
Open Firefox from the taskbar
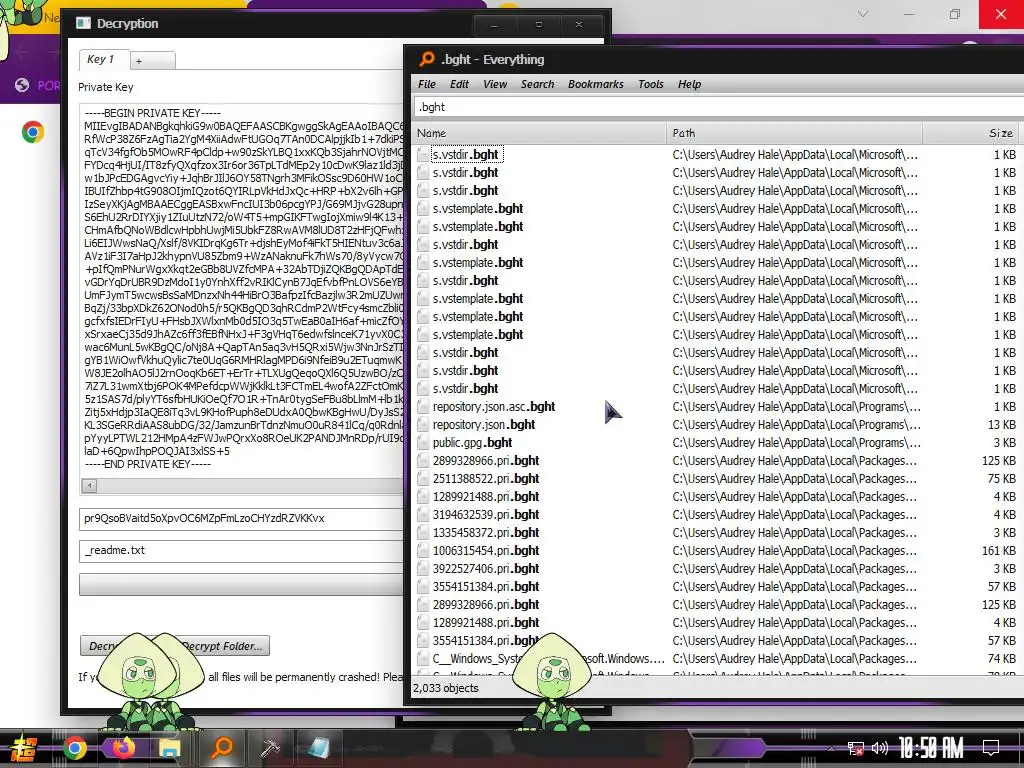tap(122, 748)
